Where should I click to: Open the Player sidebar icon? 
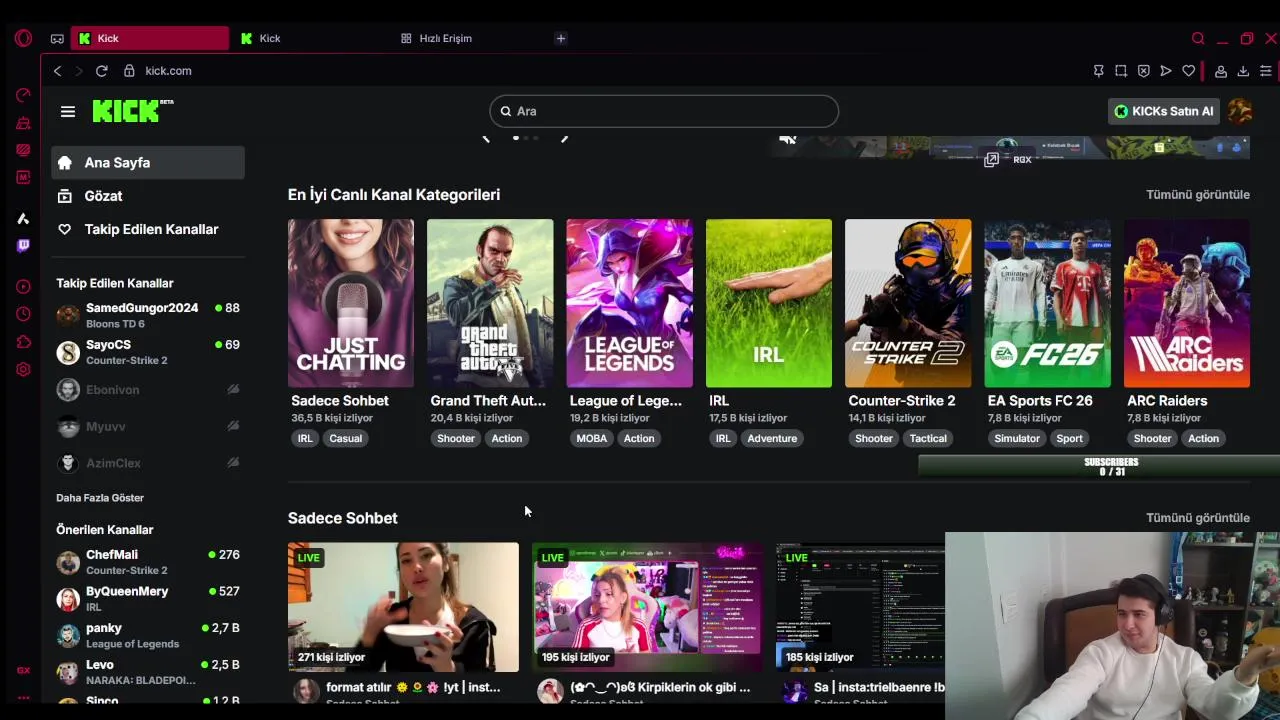pyautogui.click(x=23, y=287)
